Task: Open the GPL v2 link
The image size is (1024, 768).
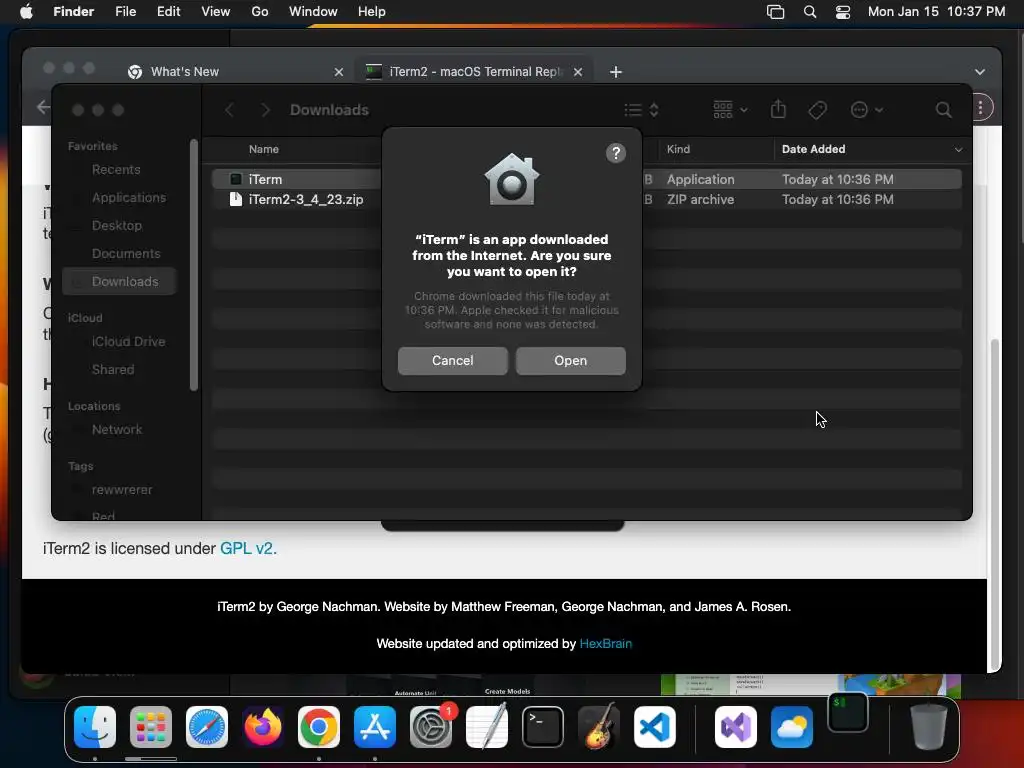Action: point(248,548)
